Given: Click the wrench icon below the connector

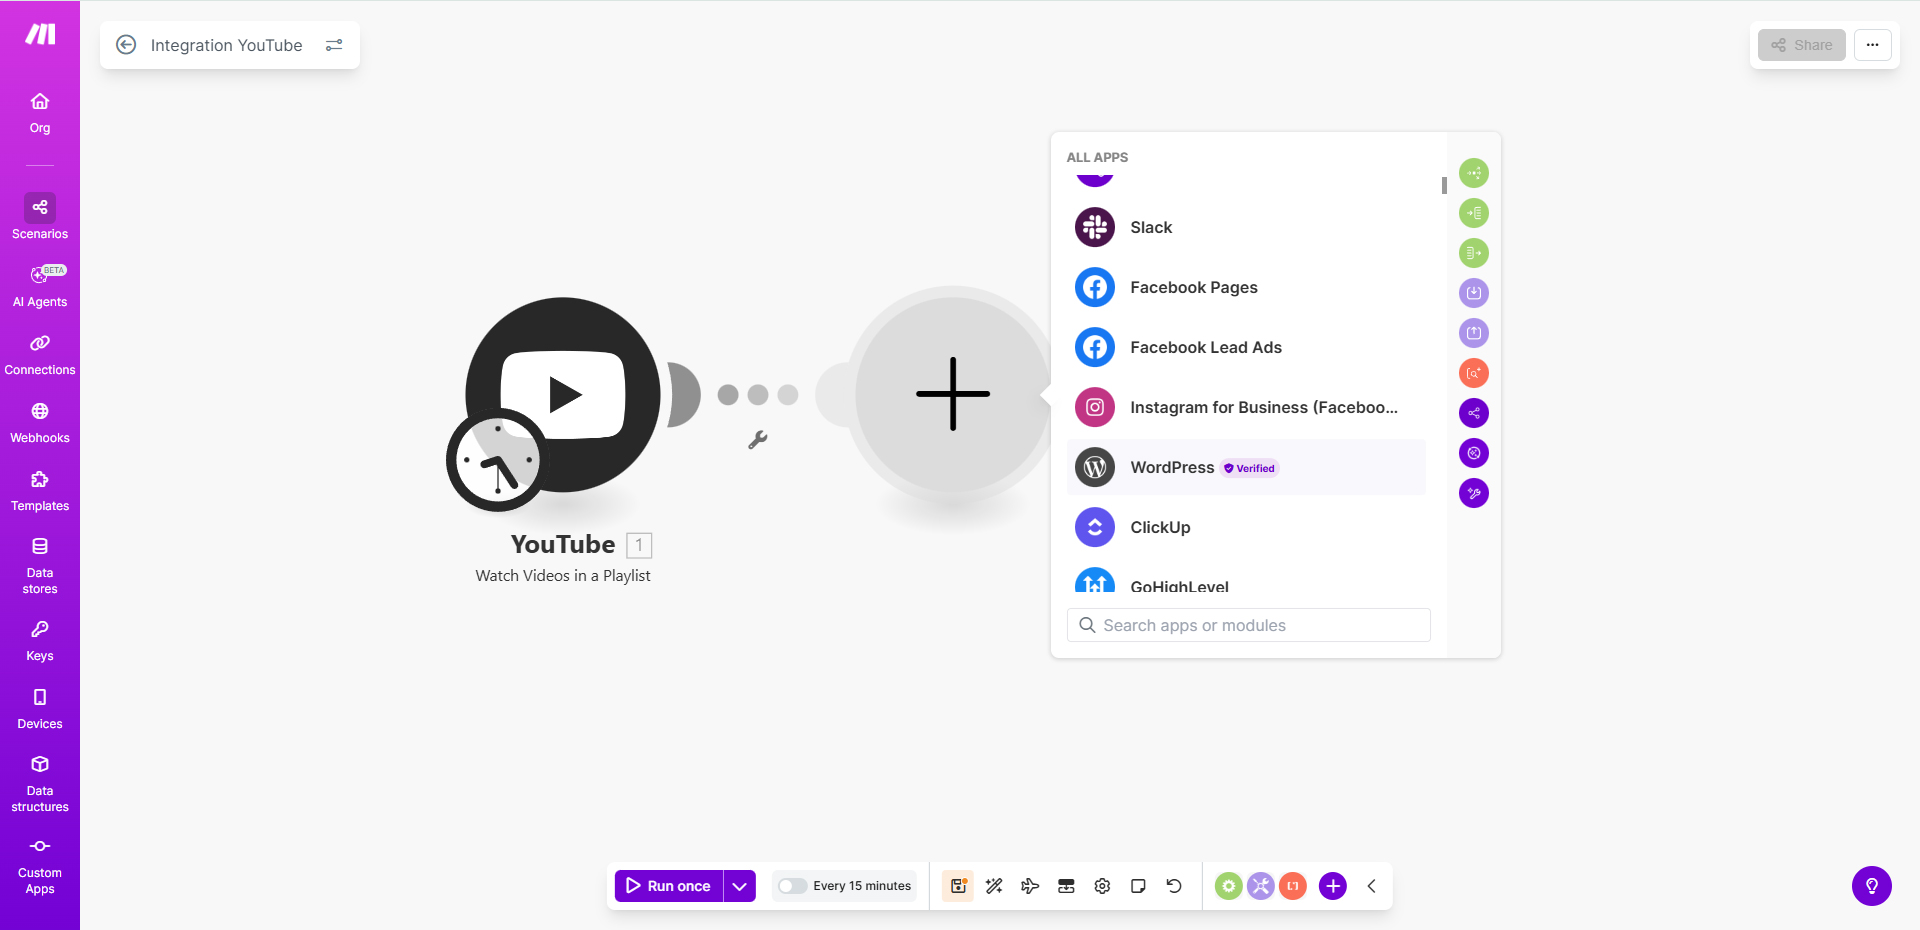Looking at the screenshot, I should click(x=758, y=440).
